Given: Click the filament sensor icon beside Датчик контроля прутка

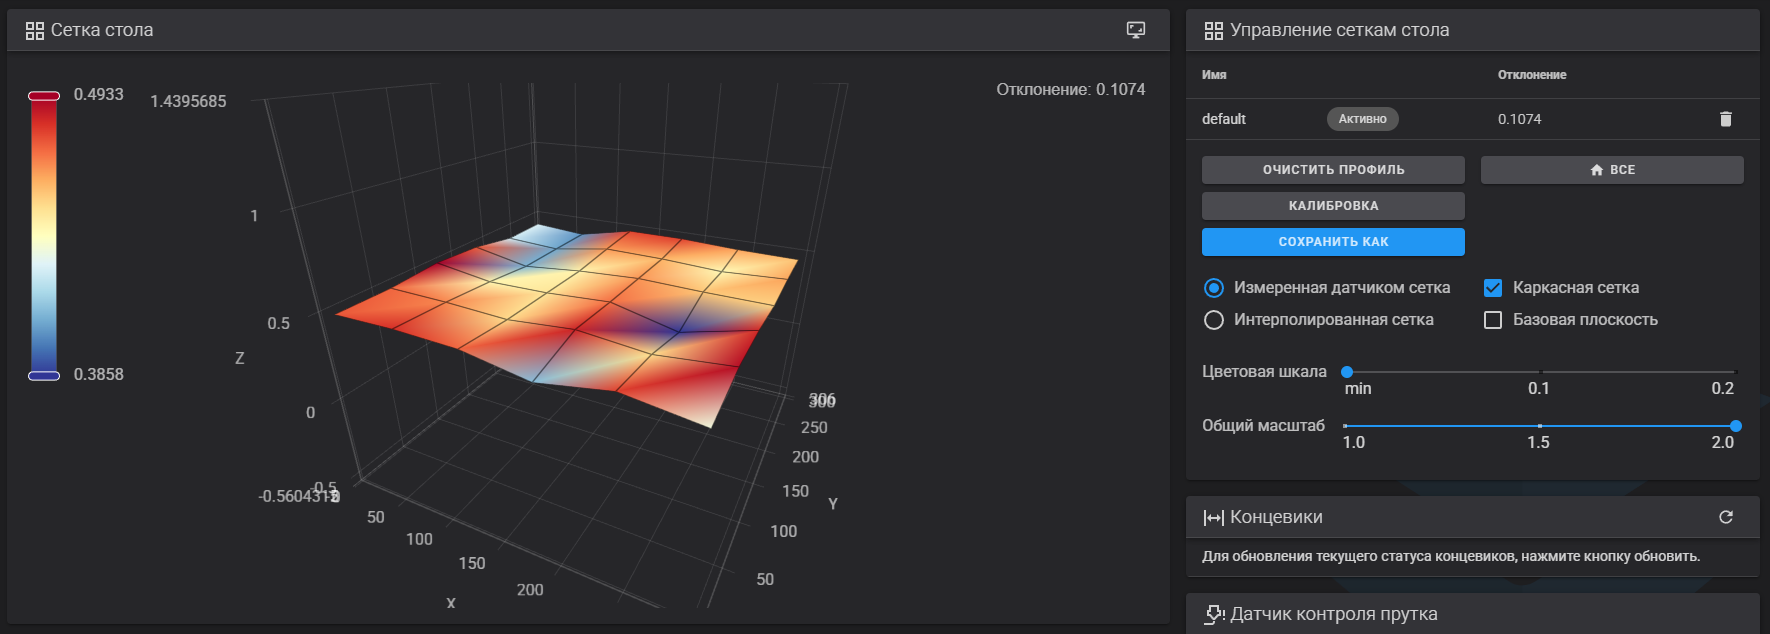Looking at the screenshot, I should pos(1214,614).
